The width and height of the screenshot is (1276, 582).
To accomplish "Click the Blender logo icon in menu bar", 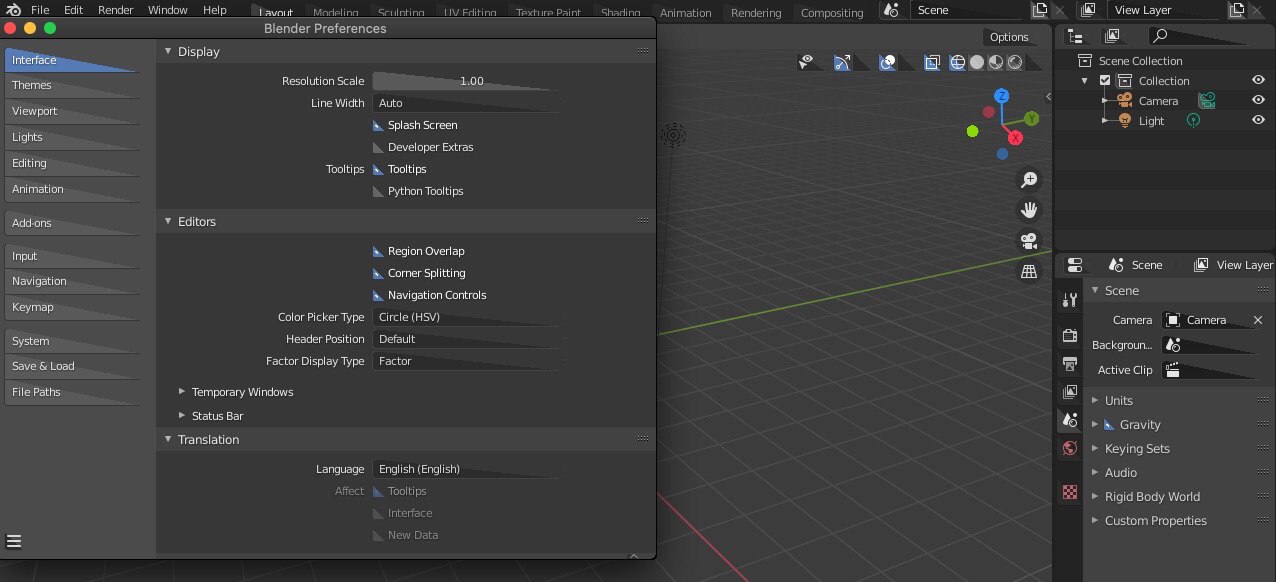I will [x=11, y=10].
